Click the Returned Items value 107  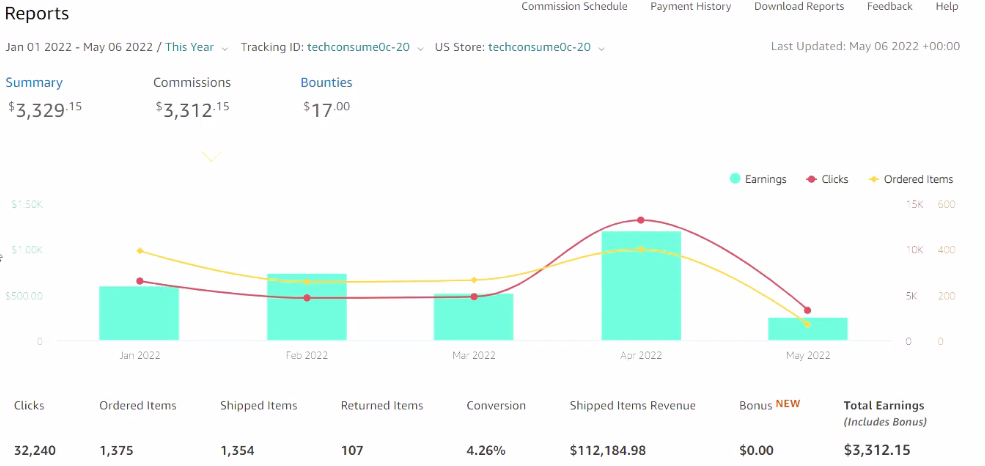pyautogui.click(x=352, y=450)
